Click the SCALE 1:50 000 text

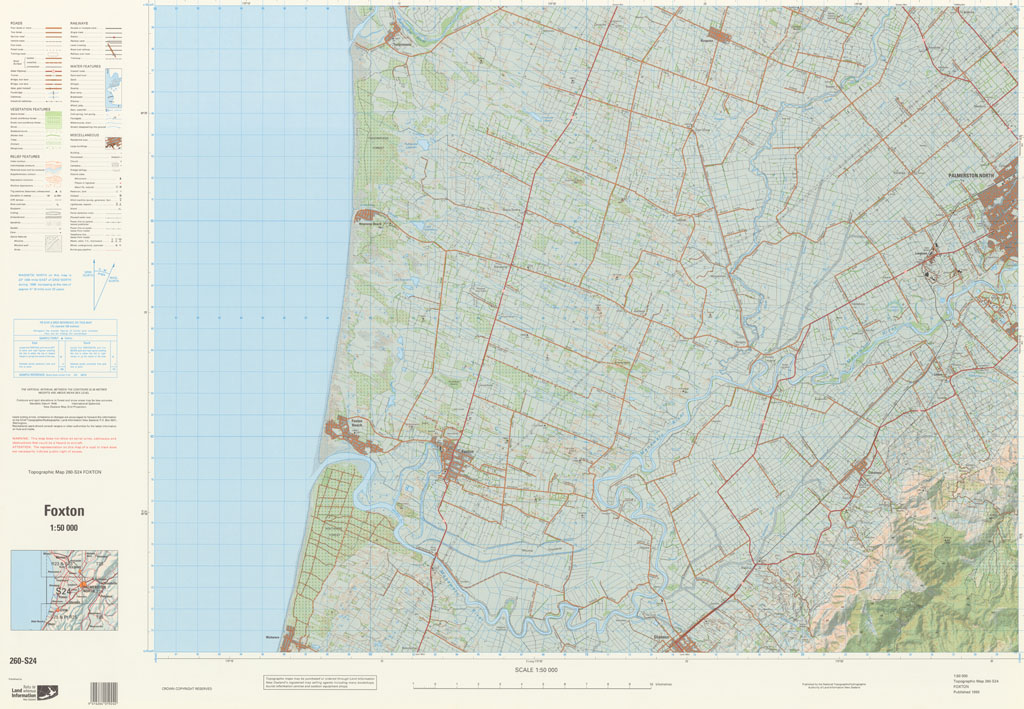(x=536, y=670)
